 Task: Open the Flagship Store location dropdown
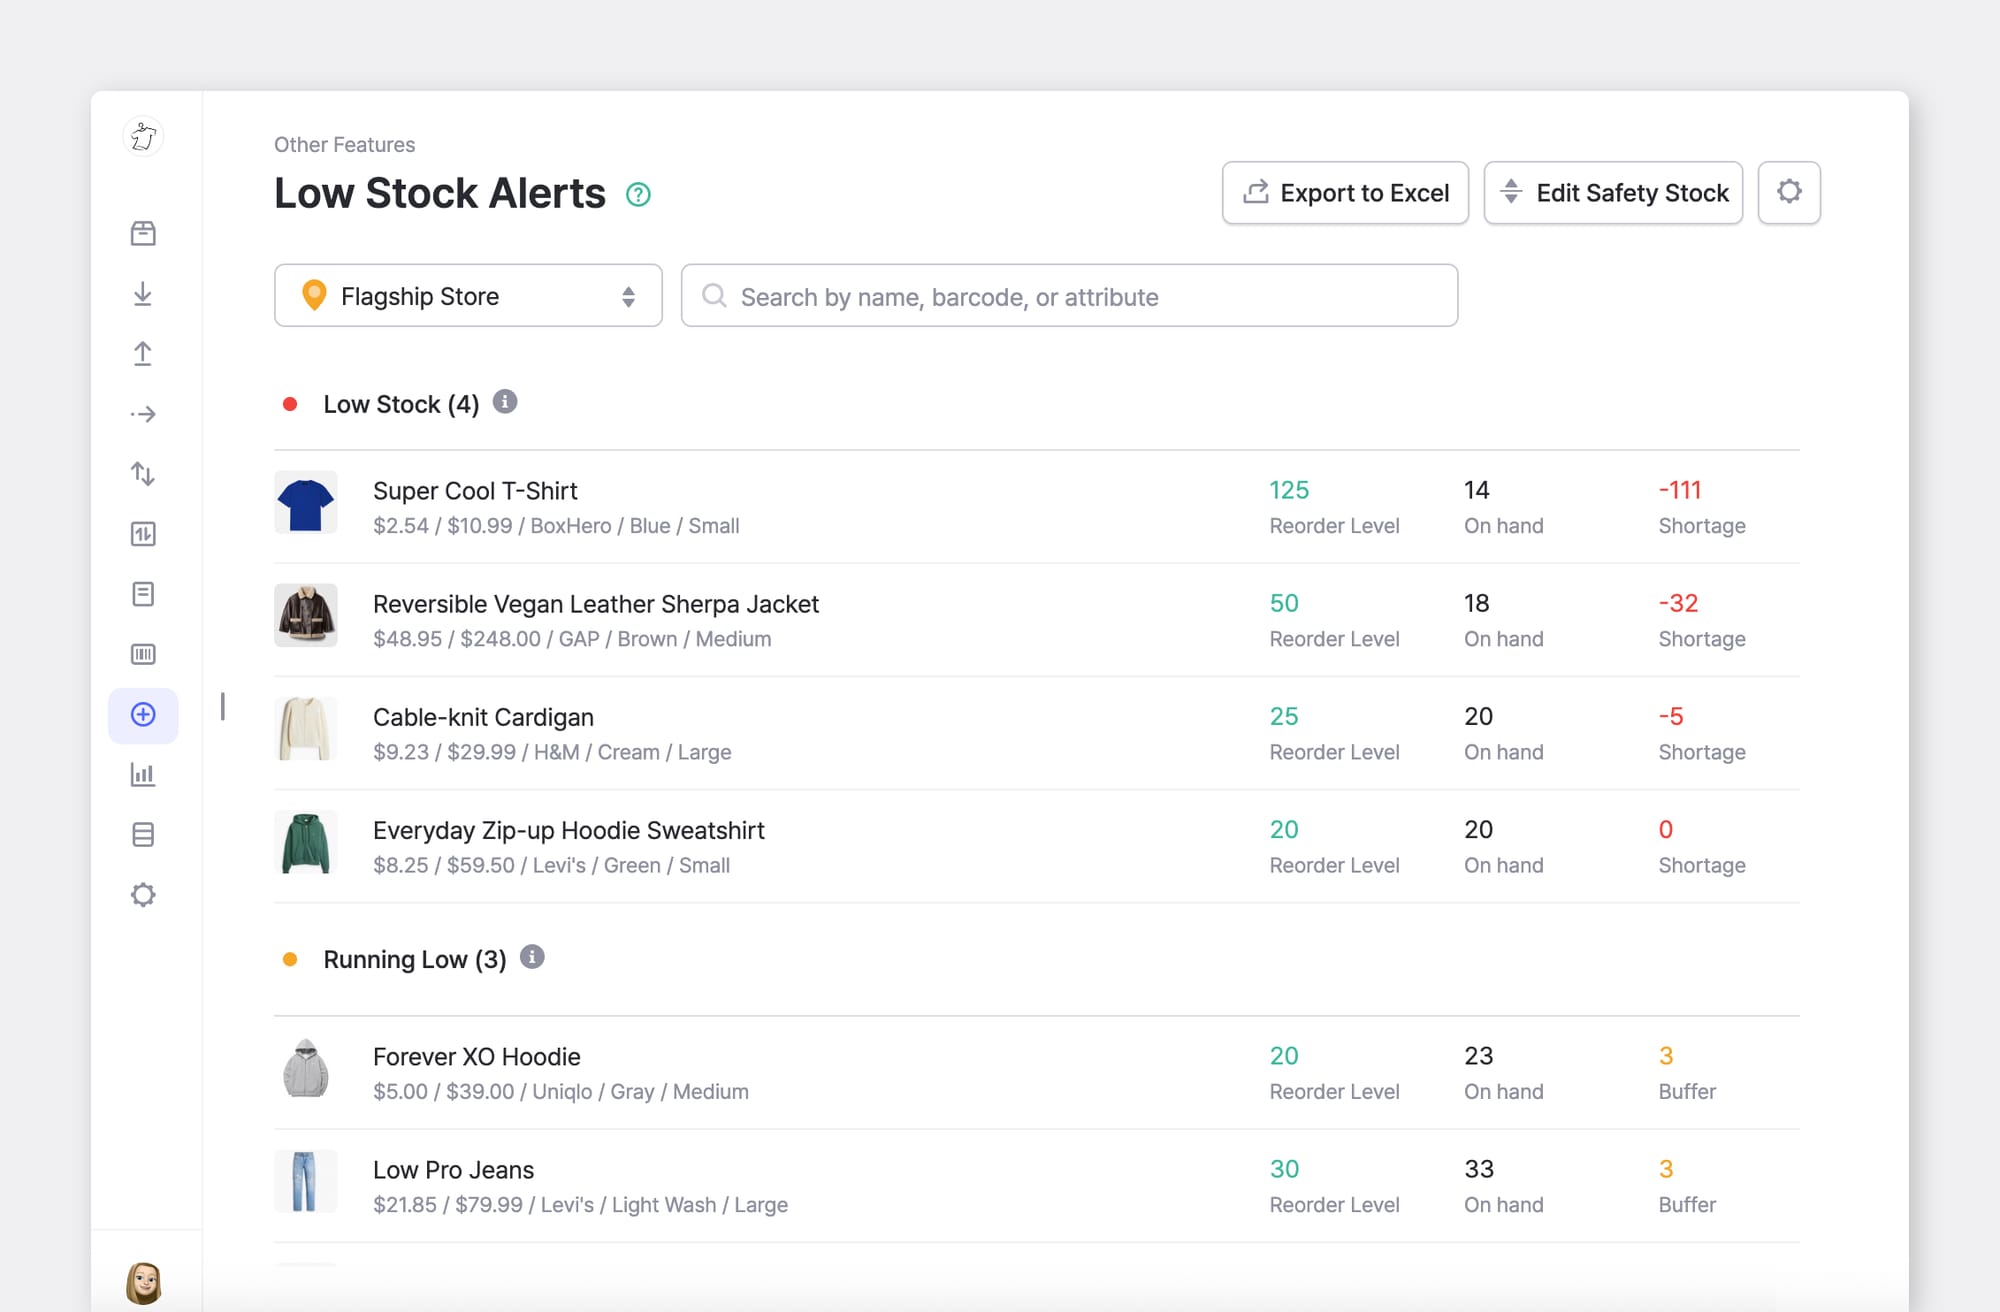(468, 295)
